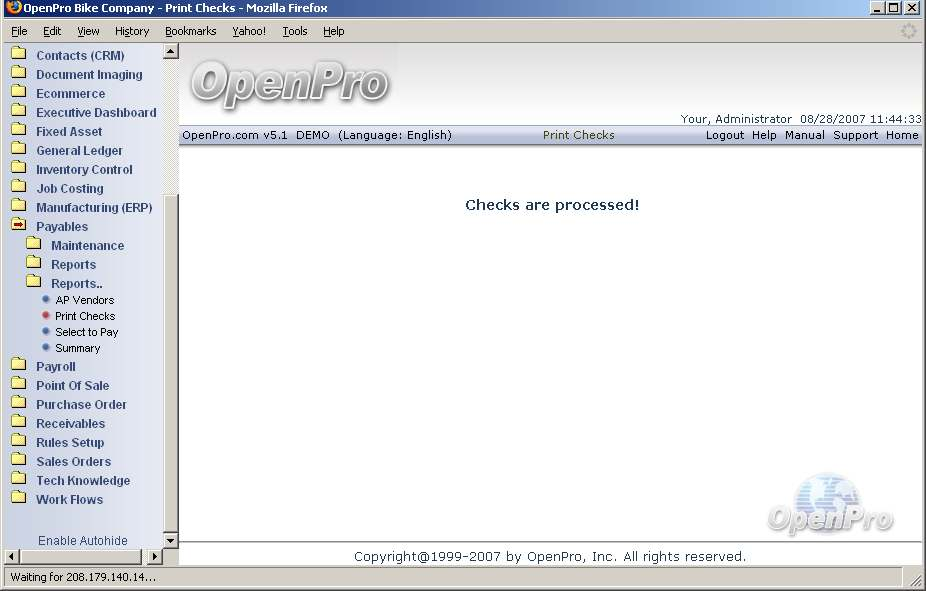Click sidebar horizontal scrollbar right arrow
This screenshot has height=591, width=926.
pos(155,557)
